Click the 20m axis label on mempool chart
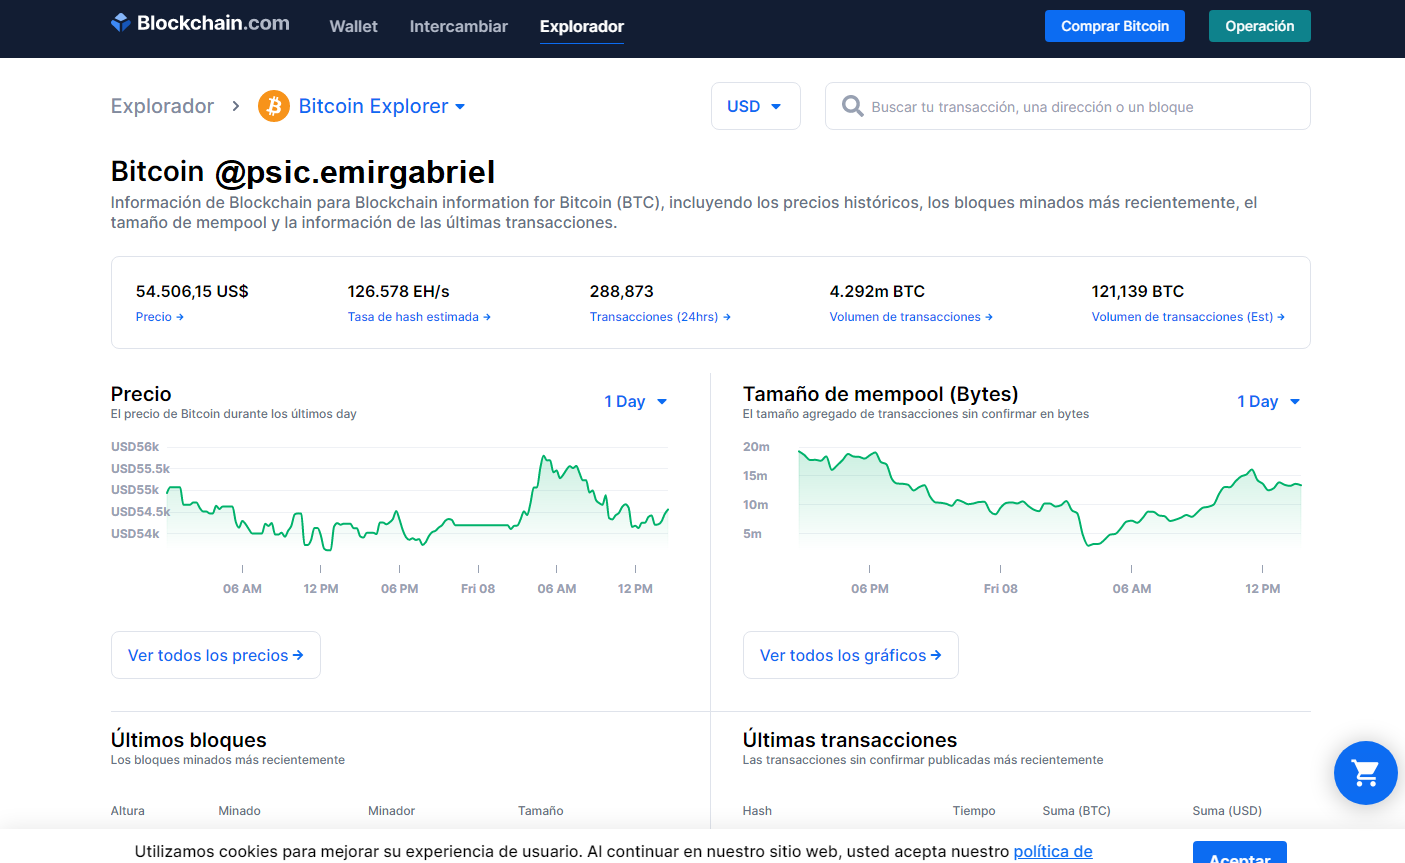1405x863 pixels. (x=756, y=447)
